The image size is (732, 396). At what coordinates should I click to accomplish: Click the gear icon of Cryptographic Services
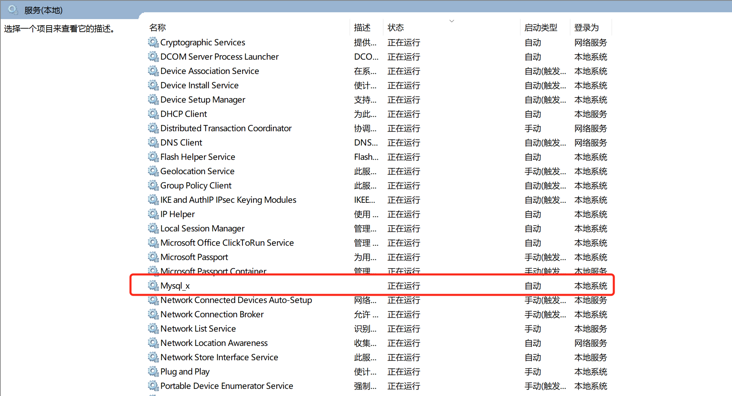[153, 42]
